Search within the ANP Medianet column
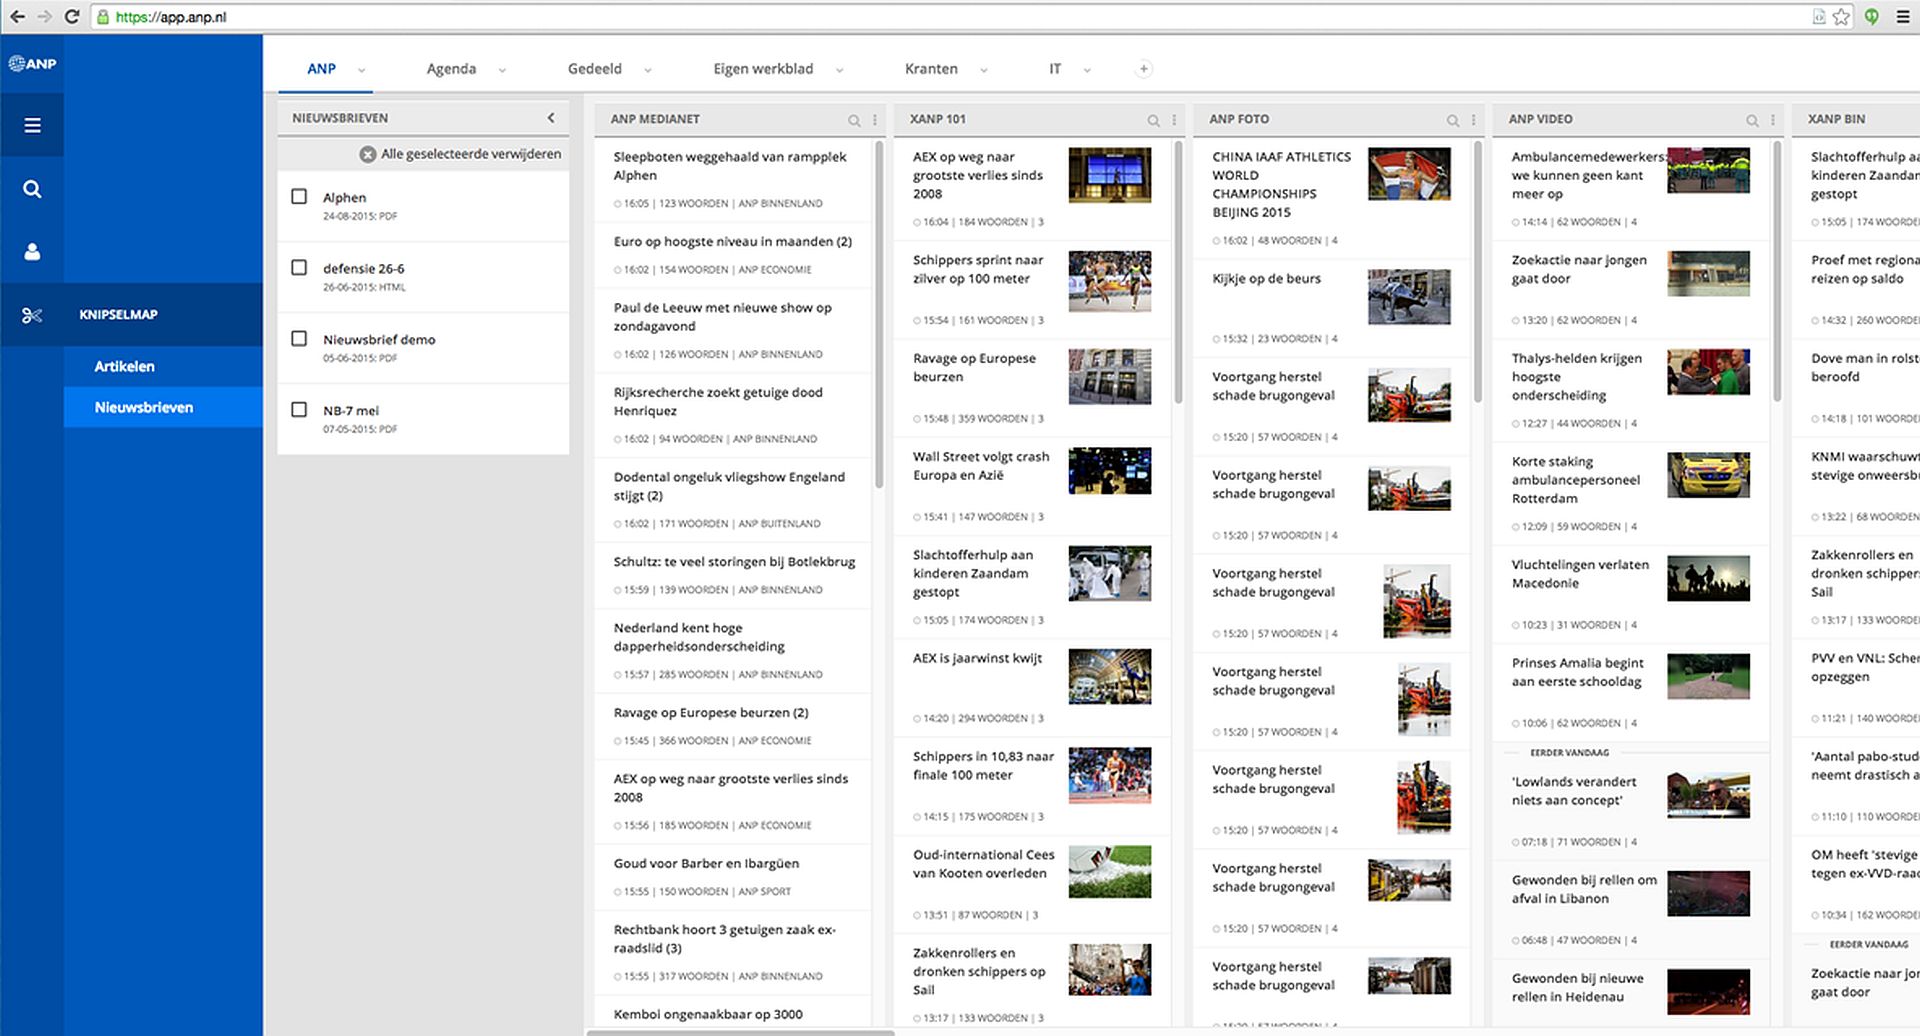The image size is (1920, 1036). (x=854, y=120)
